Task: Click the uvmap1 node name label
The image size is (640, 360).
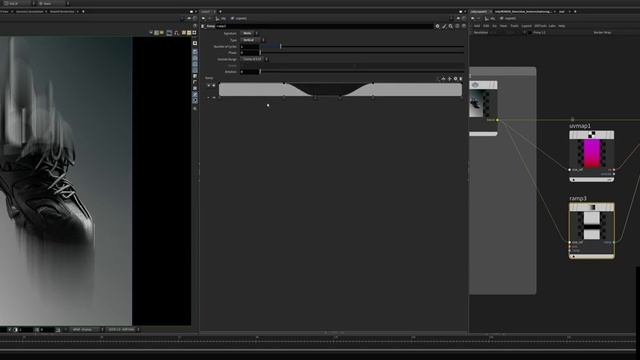Action: 580,126
